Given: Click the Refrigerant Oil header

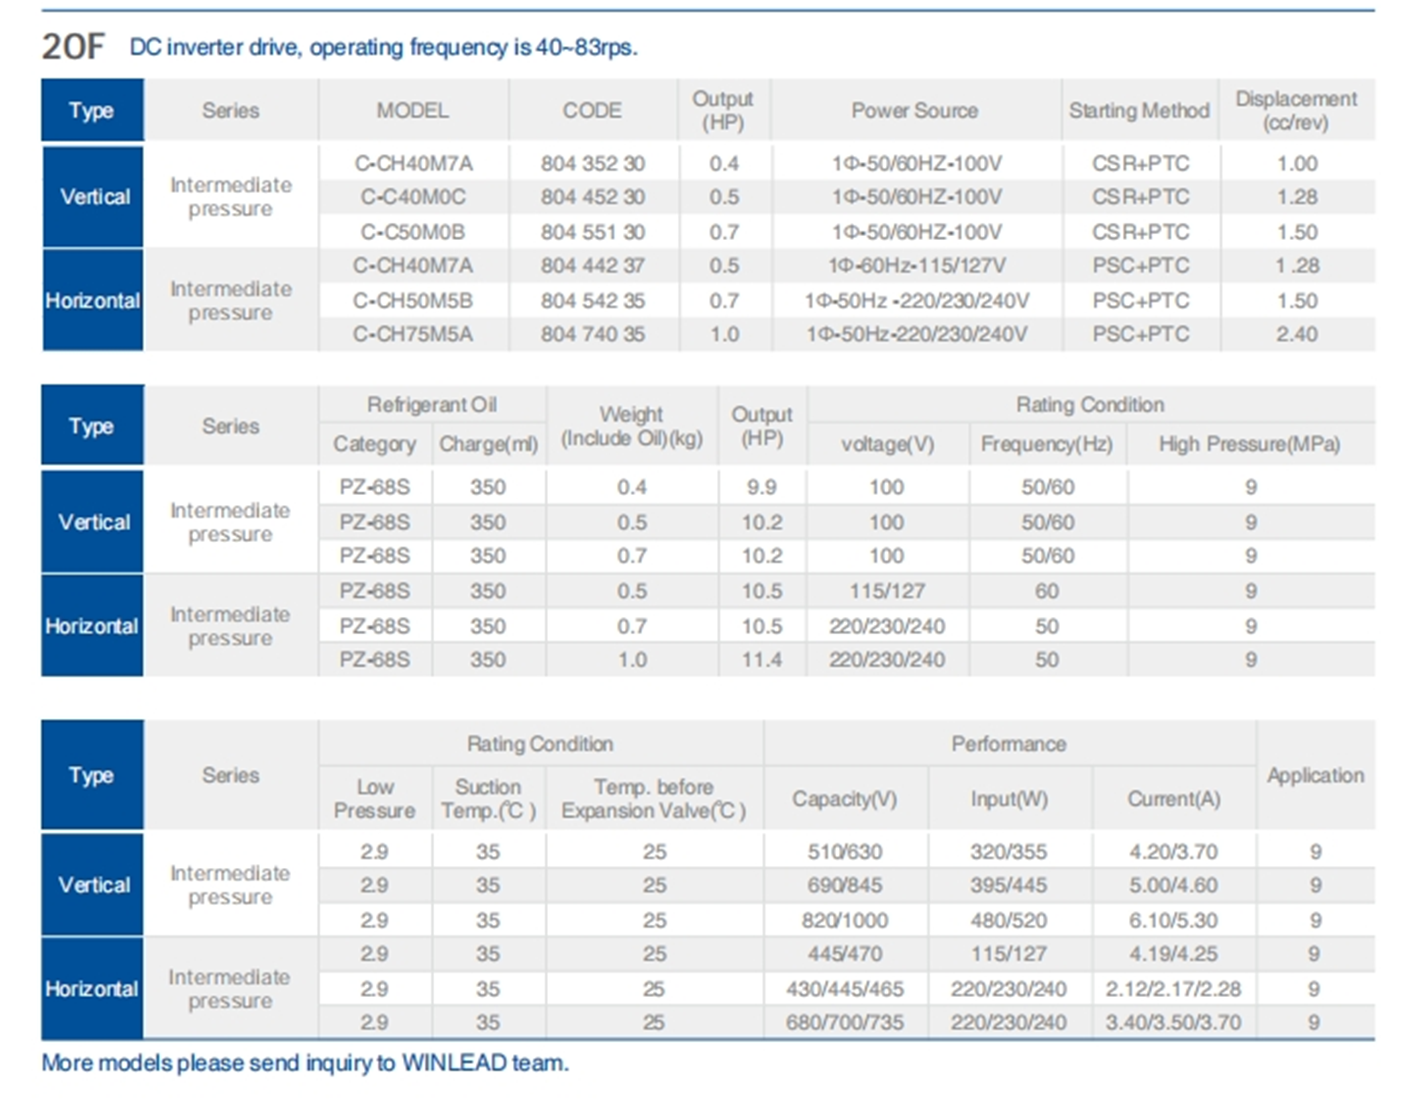Looking at the screenshot, I should pos(431,404).
